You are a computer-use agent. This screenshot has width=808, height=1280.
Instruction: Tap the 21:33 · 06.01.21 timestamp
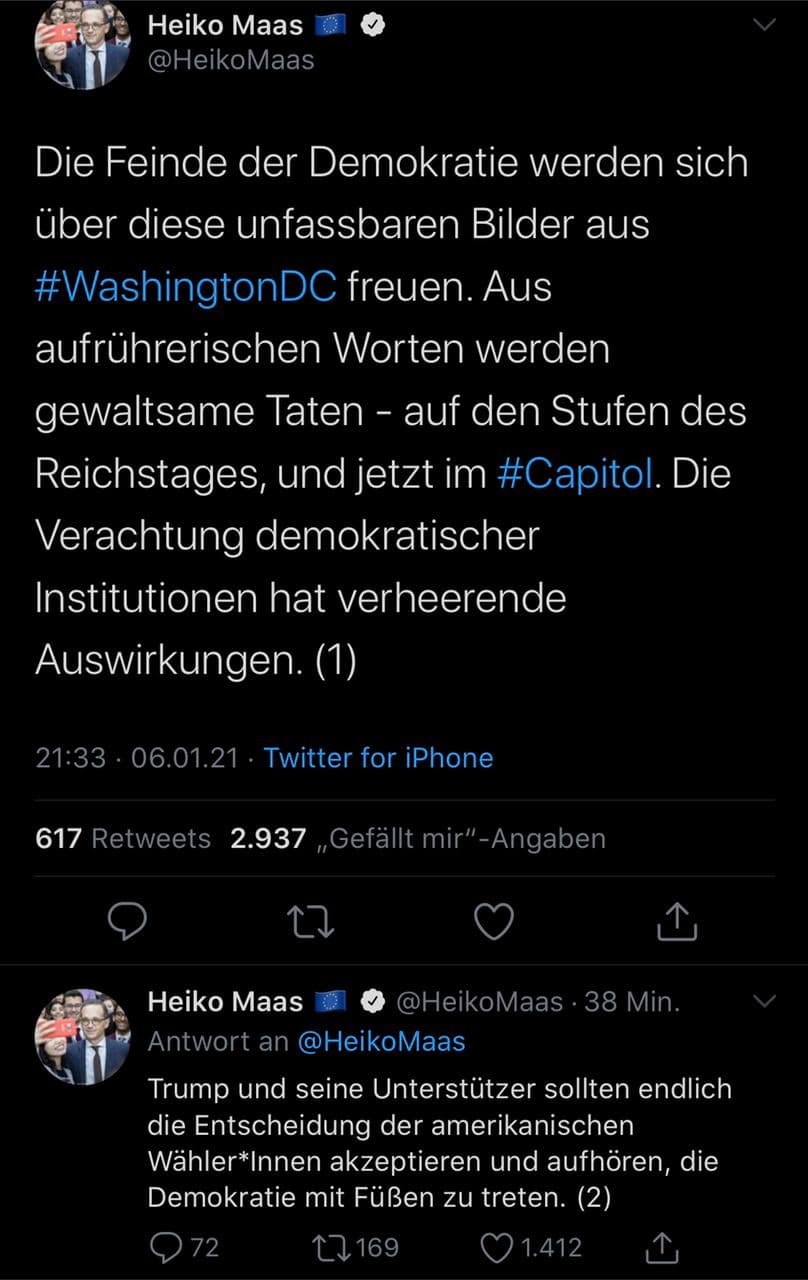tap(137, 757)
